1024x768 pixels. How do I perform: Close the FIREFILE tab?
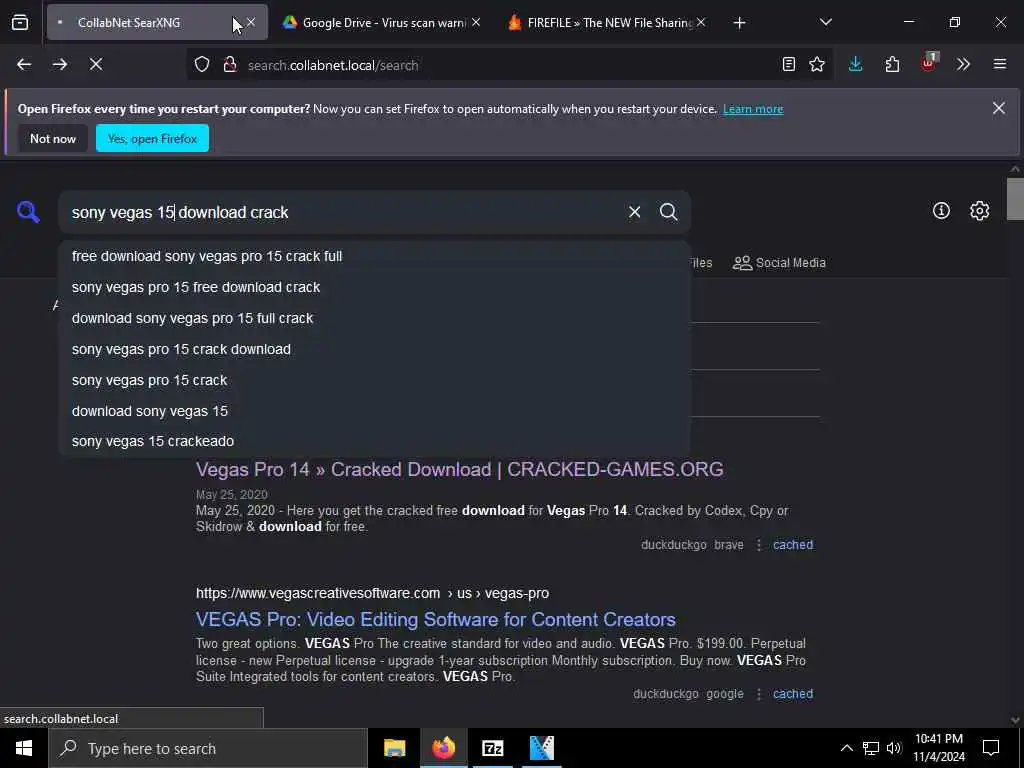[701, 22]
